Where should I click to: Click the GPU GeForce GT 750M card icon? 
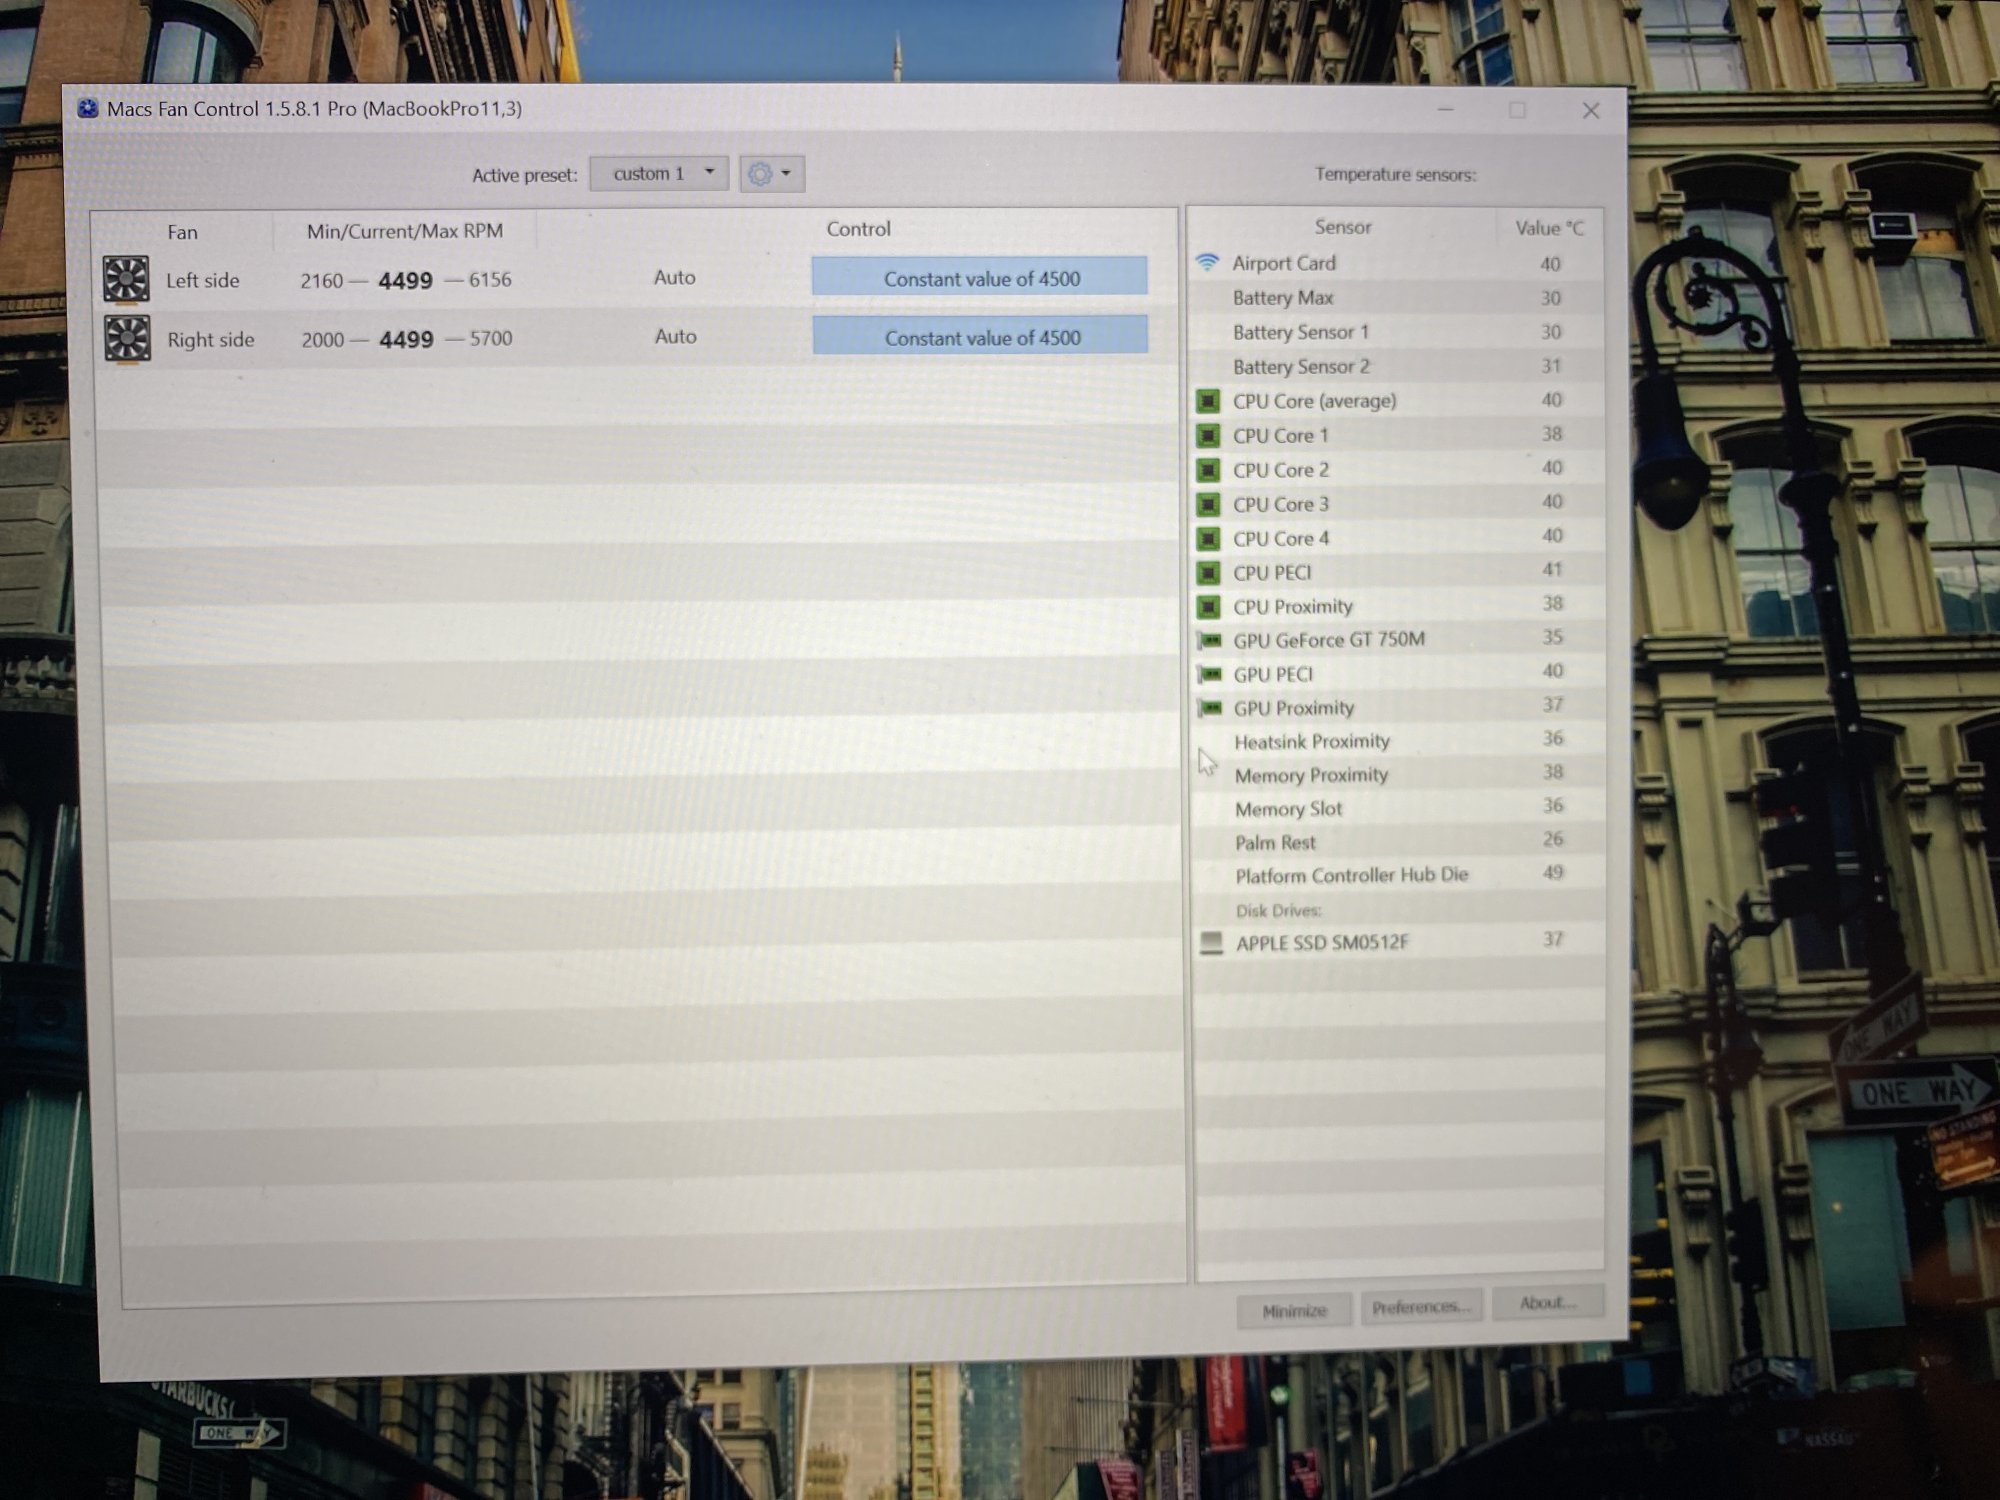point(1210,640)
